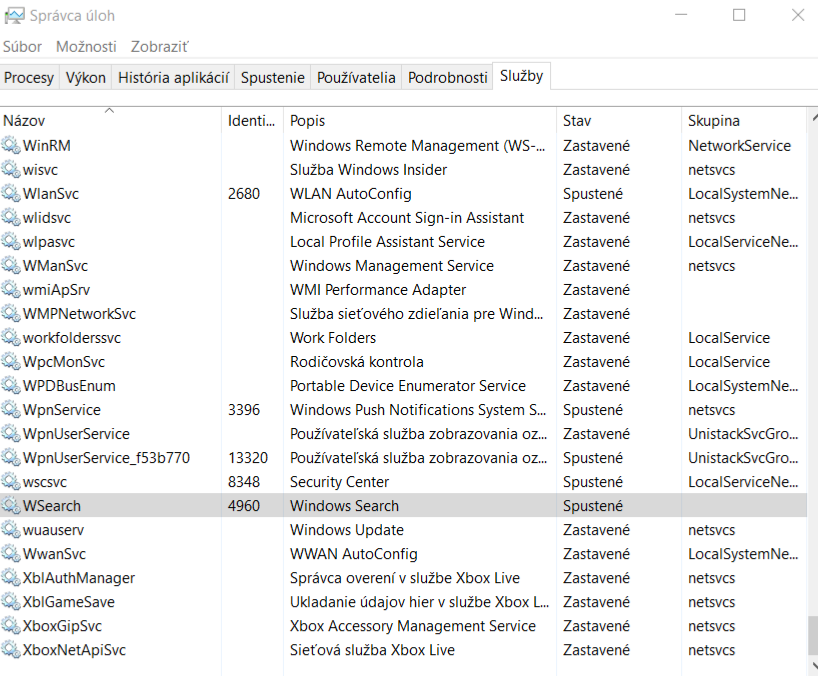The height and width of the screenshot is (676, 818).
Task: Click the gear icon for WMPNetworkSvc
Action: point(10,313)
